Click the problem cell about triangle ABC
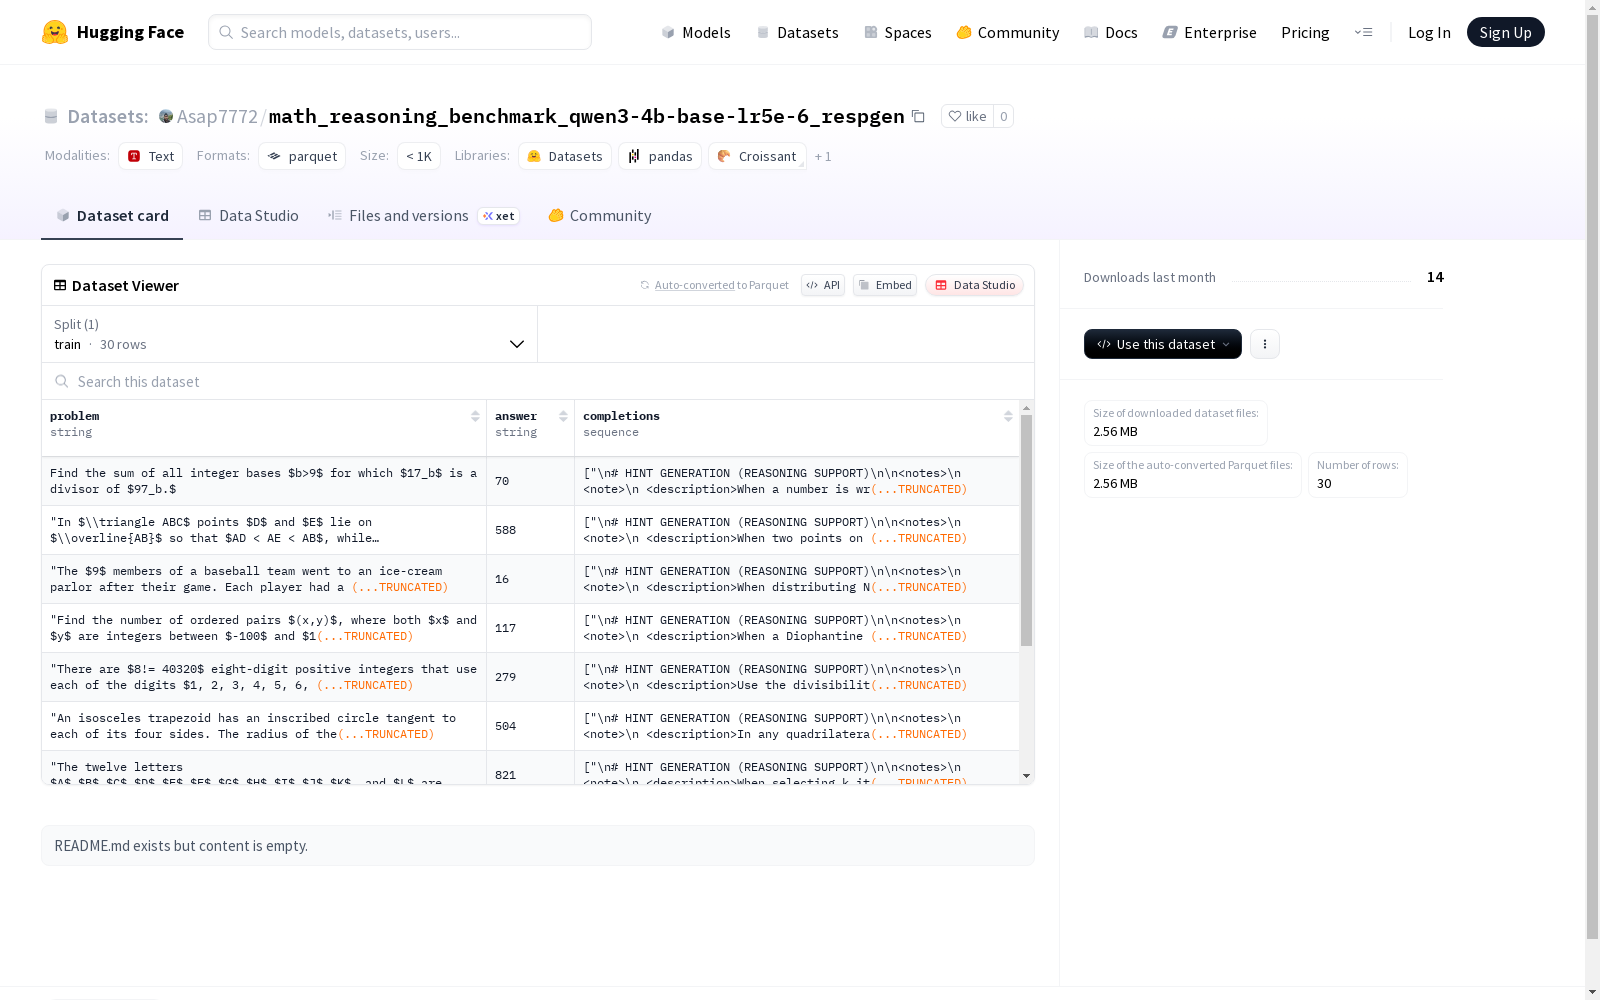Viewport: 1600px width, 1000px height. click(264, 530)
